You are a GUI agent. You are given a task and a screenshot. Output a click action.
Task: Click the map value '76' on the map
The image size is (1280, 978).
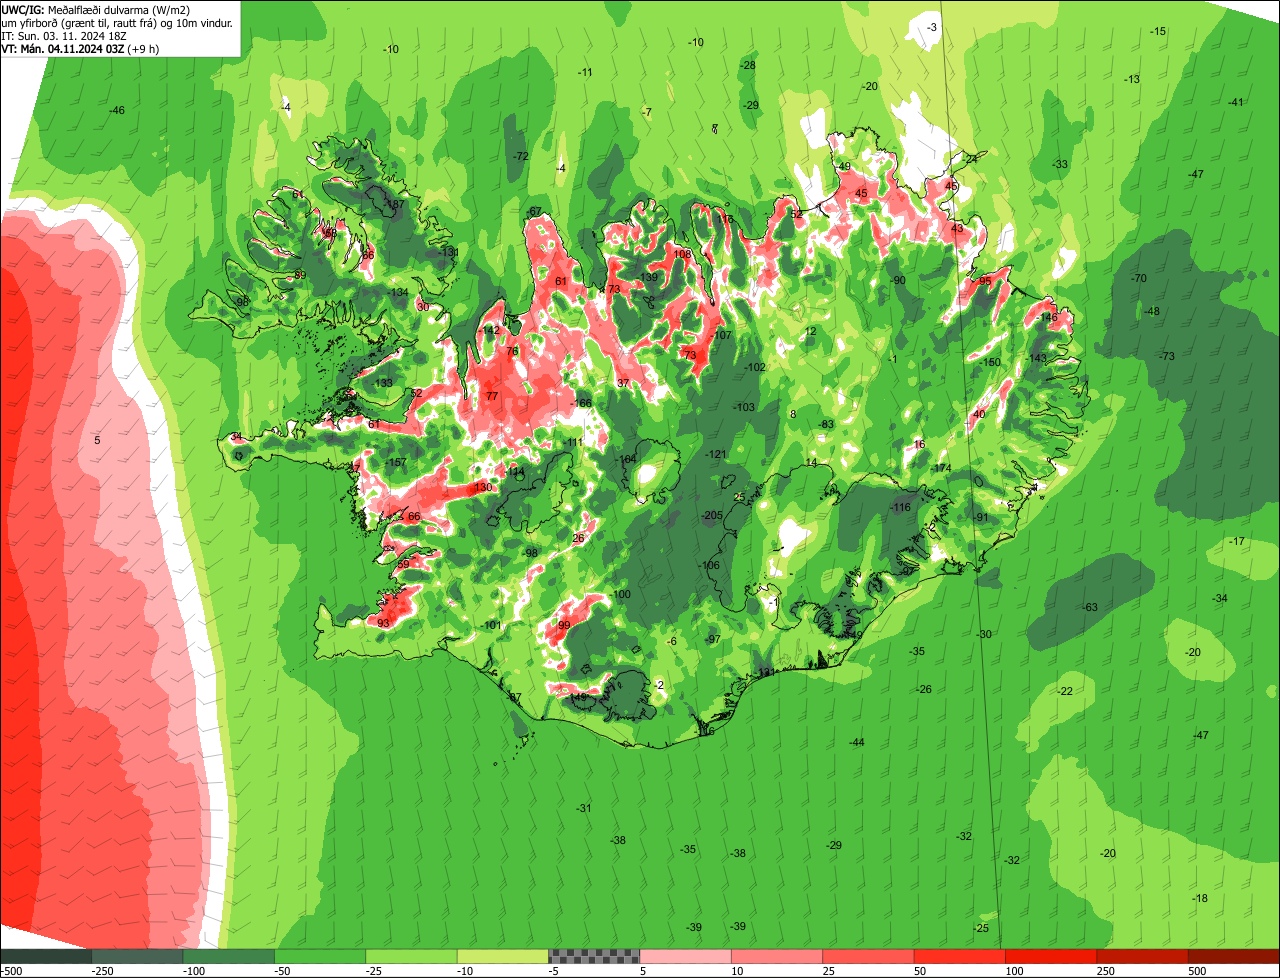coord(512,351)
